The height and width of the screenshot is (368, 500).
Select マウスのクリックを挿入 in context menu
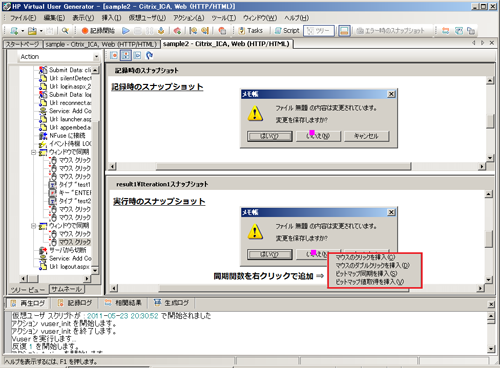(x=365, y=257)
